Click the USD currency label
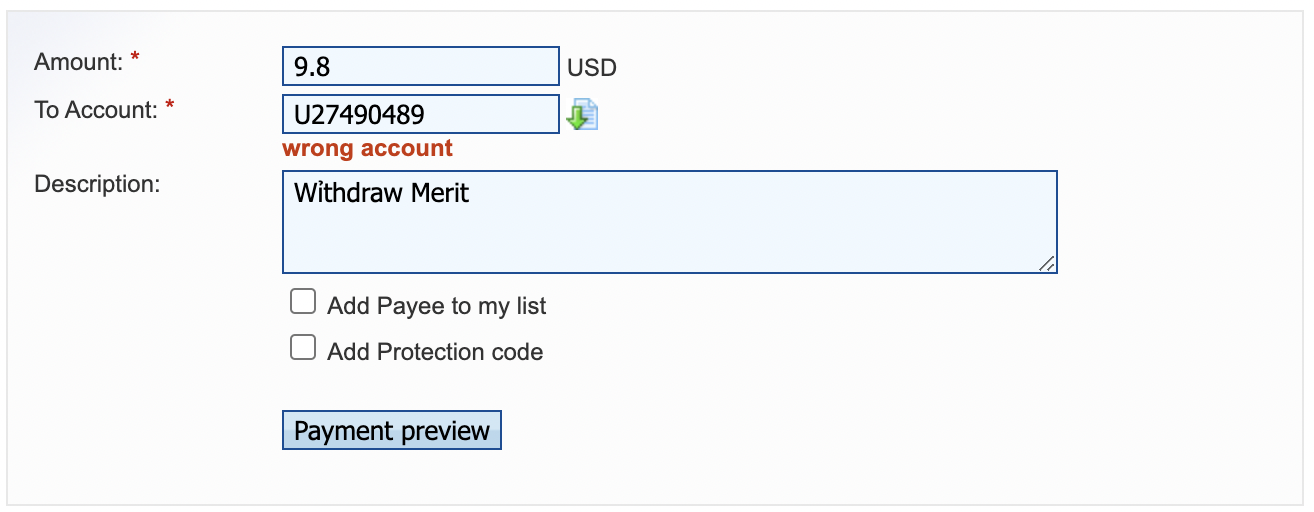Image resolution: width=1314 pixels, height=512 pixels. click(592, 68)
